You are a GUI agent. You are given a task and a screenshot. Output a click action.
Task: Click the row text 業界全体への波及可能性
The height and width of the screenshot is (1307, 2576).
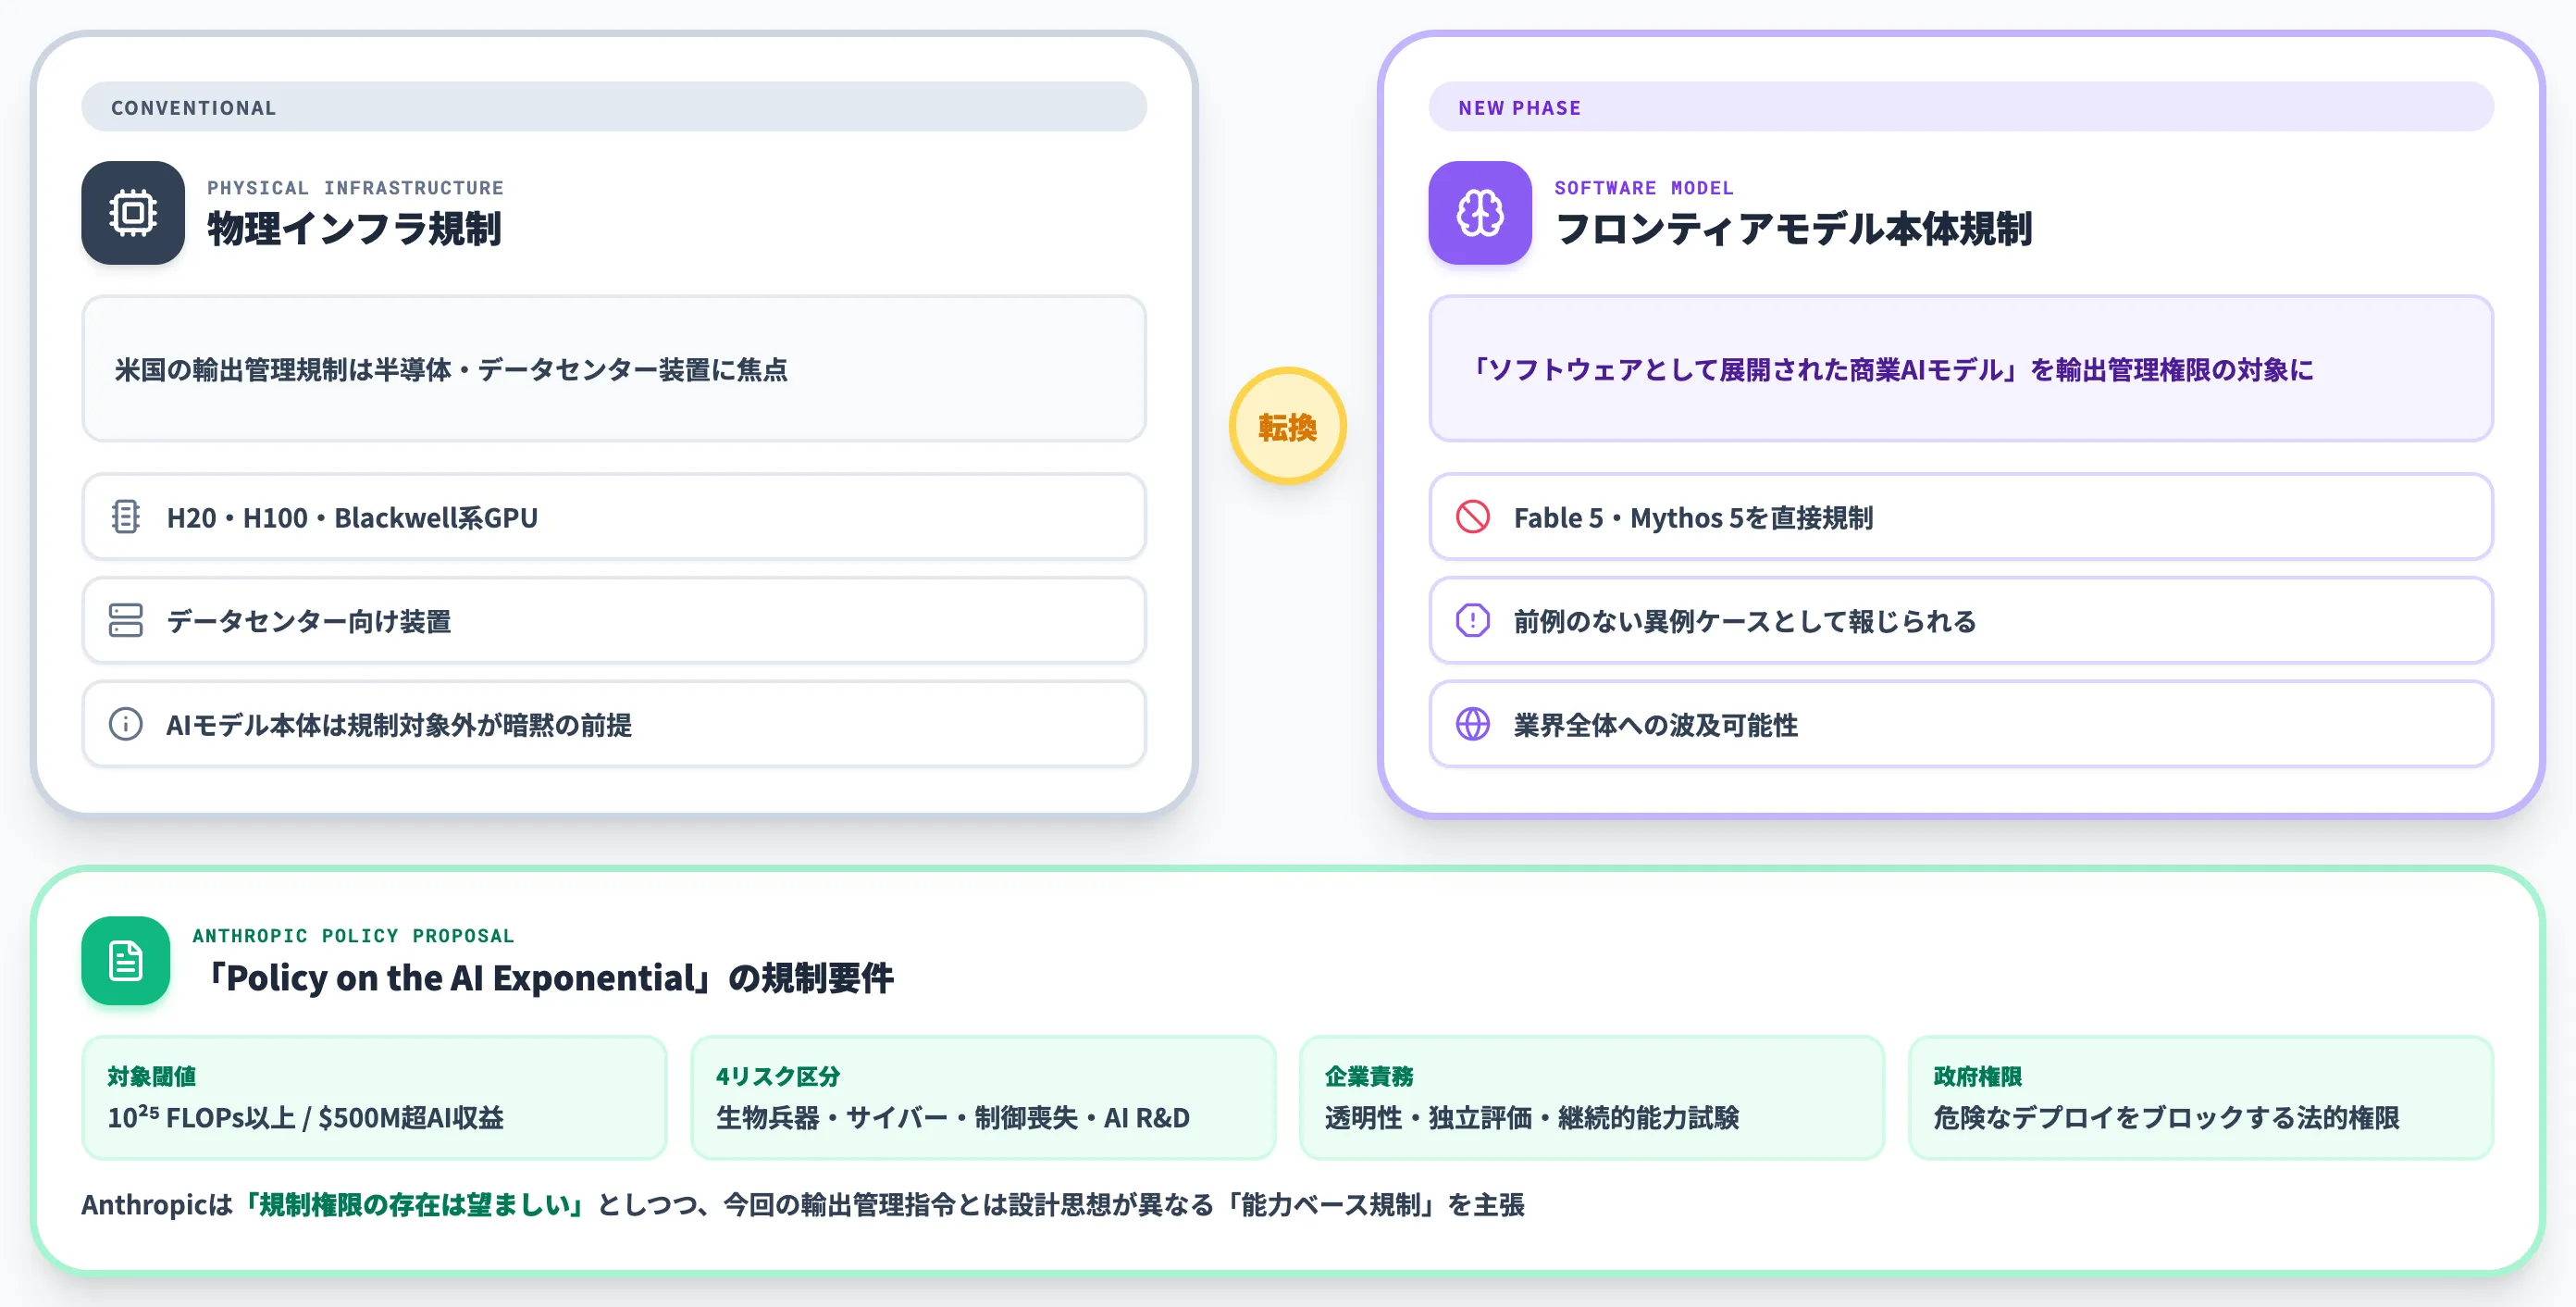(1655, 725)
